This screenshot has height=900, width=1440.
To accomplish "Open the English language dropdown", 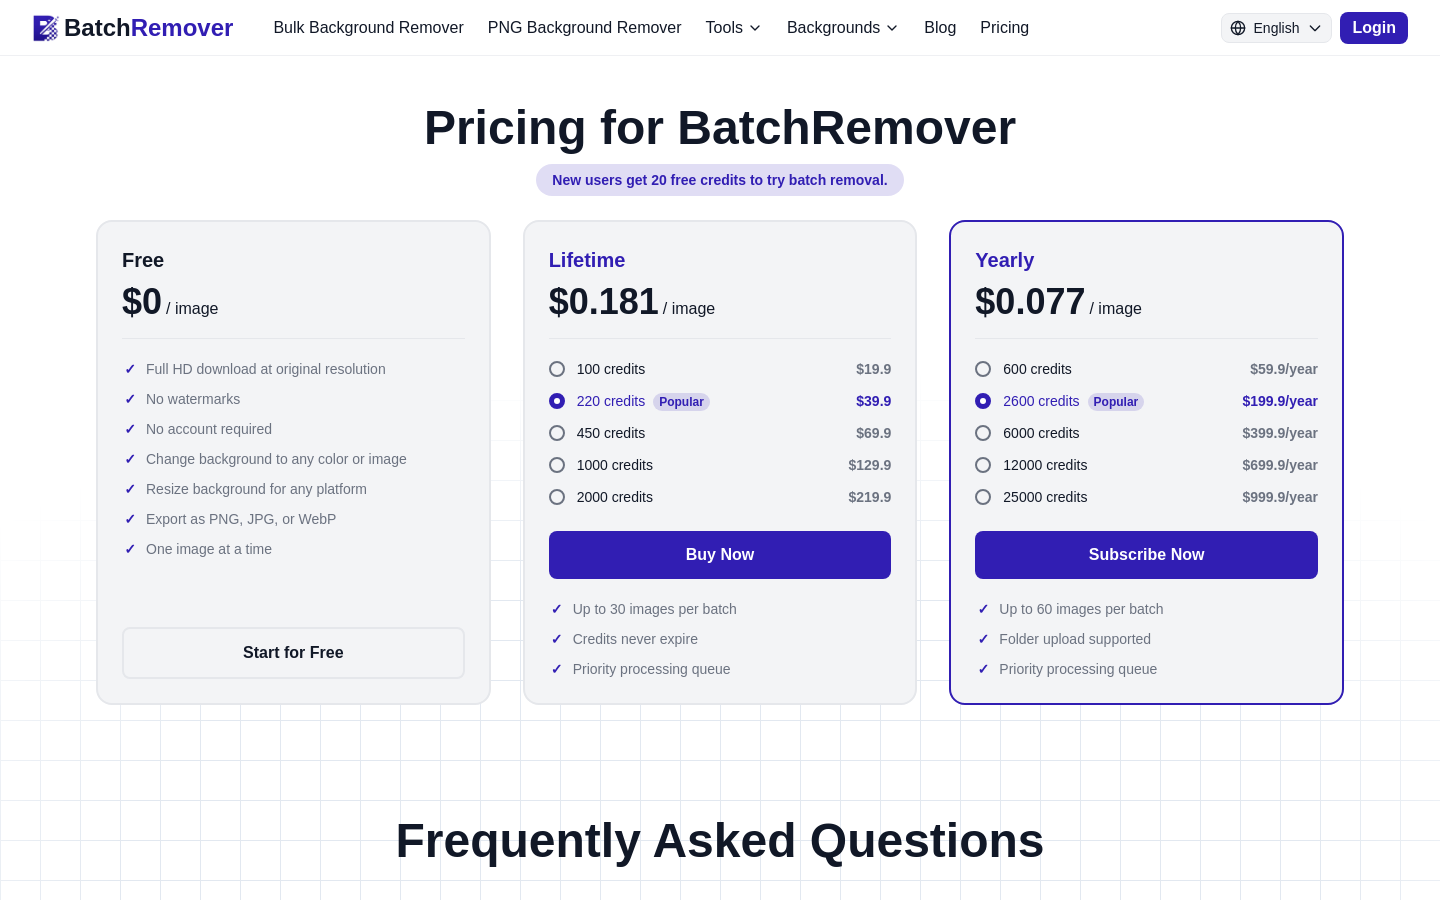I will pos(1276,28).
